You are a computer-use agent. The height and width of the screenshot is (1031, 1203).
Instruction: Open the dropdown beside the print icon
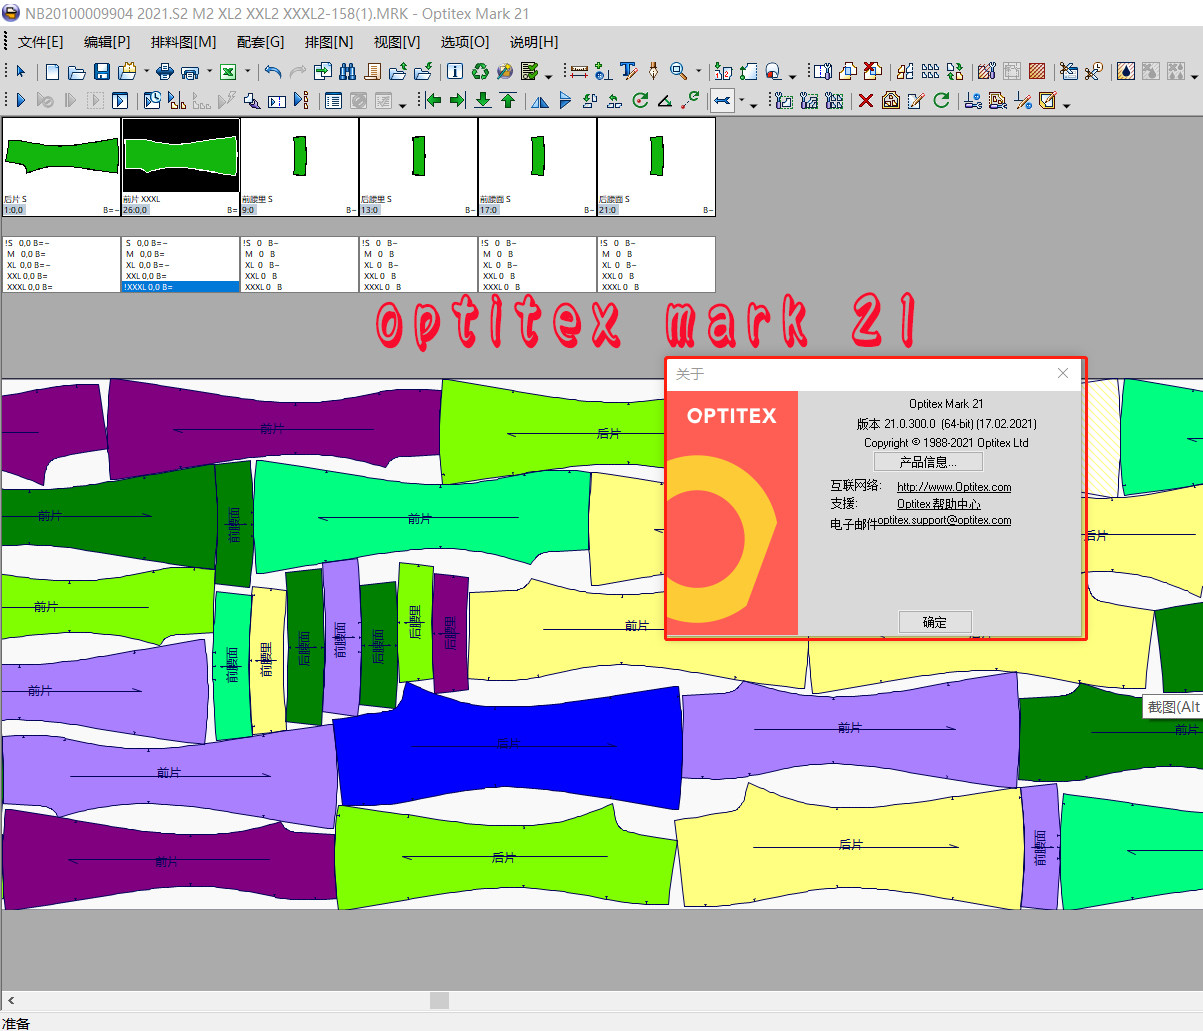207,71
